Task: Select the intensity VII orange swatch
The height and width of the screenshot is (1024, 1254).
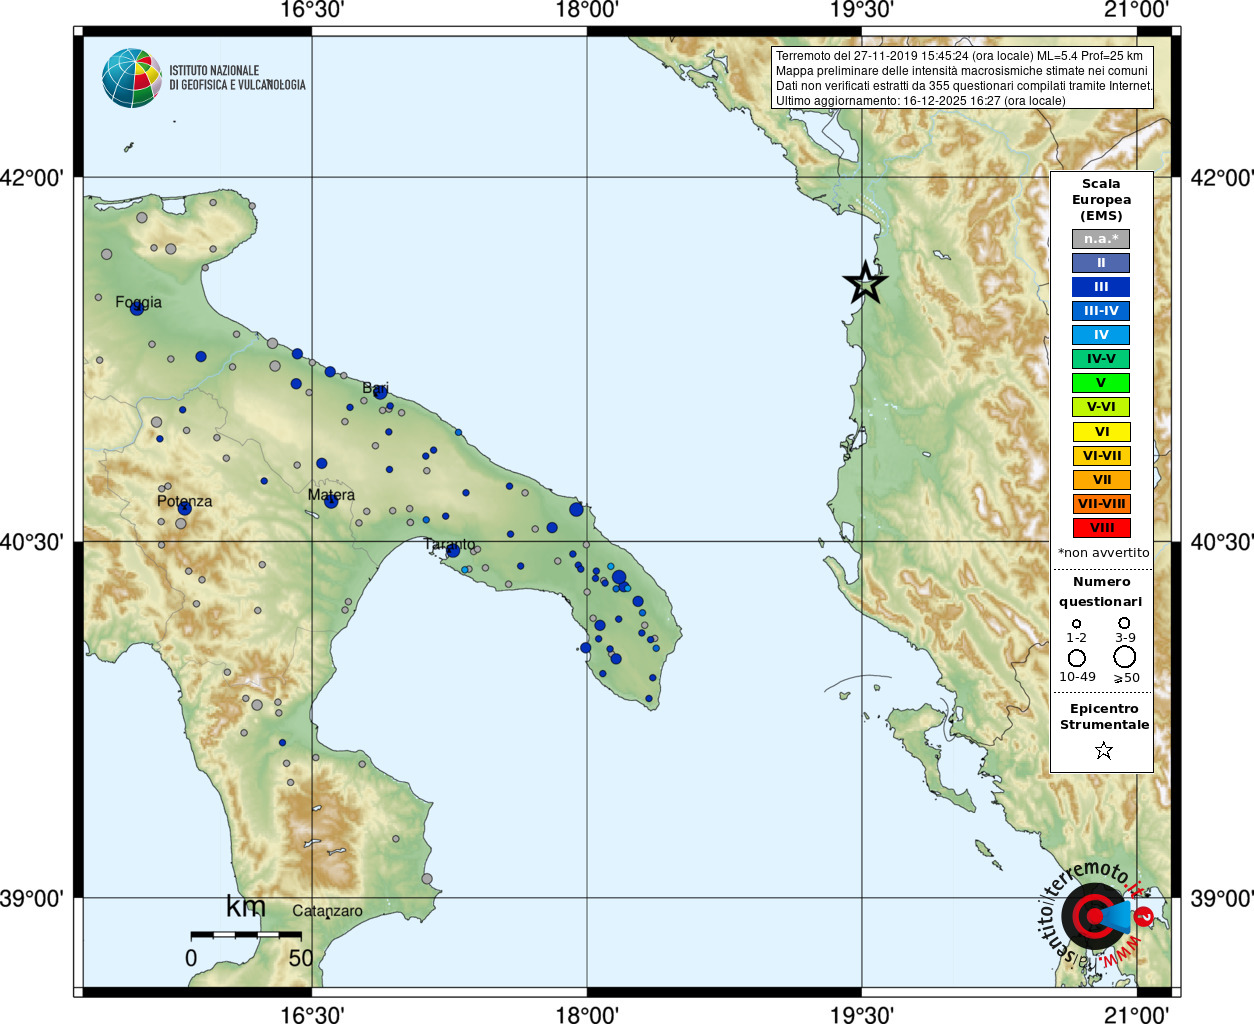Action: pos(1101,480)
